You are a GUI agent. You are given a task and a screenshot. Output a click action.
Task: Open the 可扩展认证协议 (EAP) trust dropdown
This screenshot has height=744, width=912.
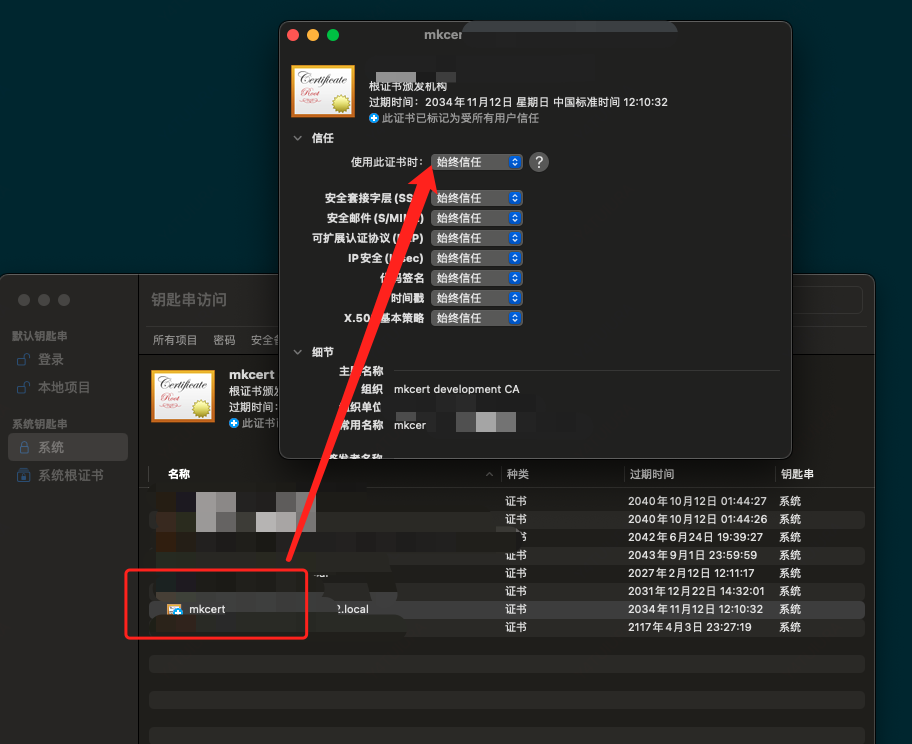[x=476, y=238]
